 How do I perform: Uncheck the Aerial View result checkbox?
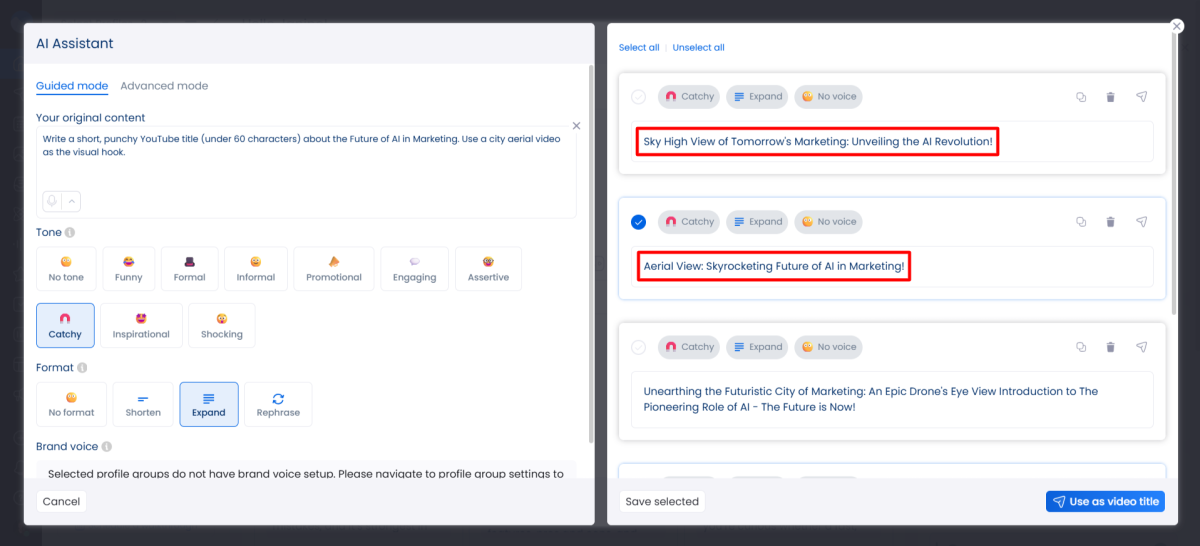pos(639,222)
